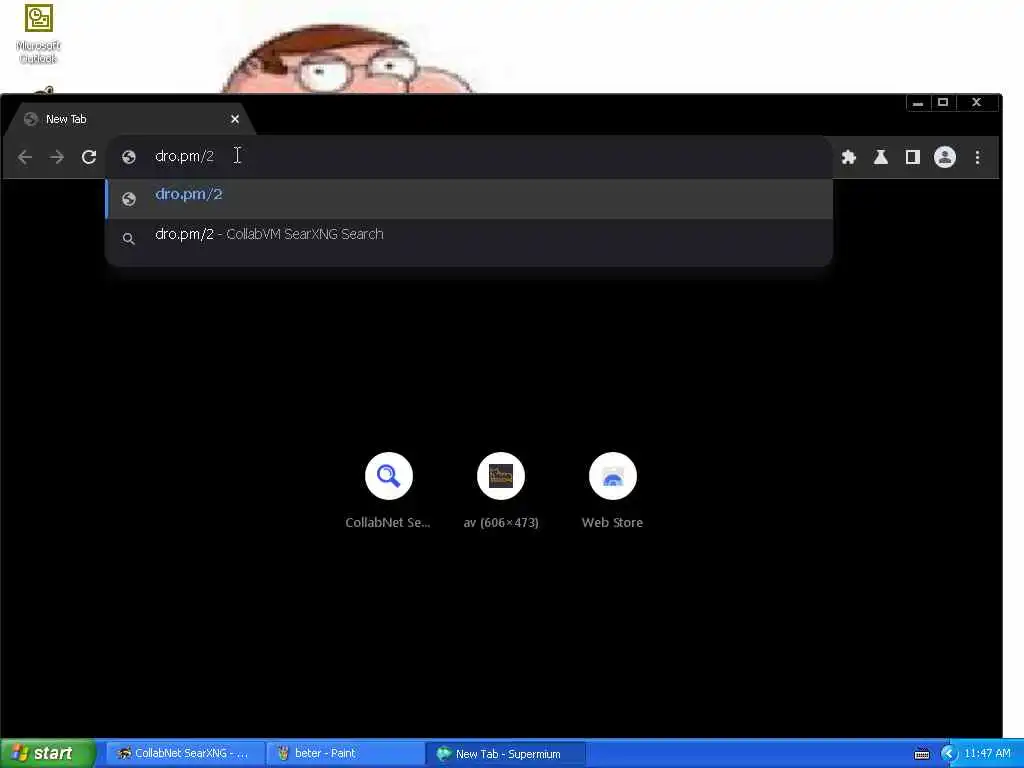1024x768 pixels.
Task: Close the New Tab tab
Action: [235, 119]
